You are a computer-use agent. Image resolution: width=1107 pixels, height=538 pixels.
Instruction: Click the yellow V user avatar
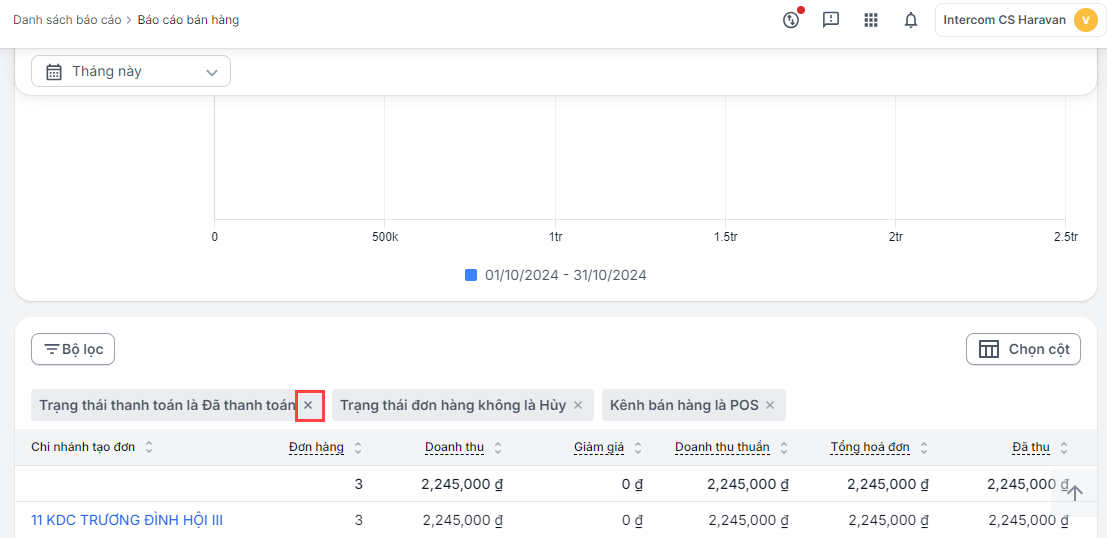click(x=1084, y=20)
